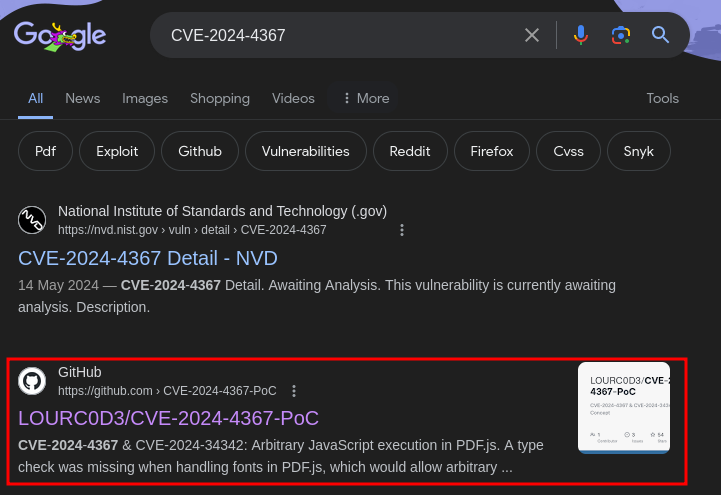
Task: Click the NVD snippet text 'Awaiting Analysis'
Action: click(324, 285)
